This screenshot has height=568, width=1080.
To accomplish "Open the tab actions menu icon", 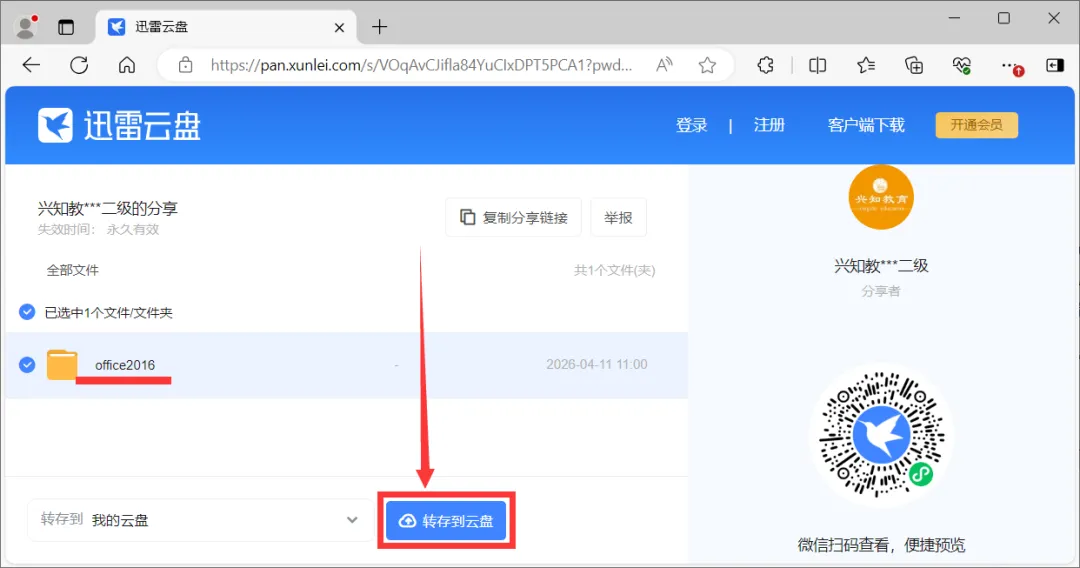I will [x=65, y=27].
